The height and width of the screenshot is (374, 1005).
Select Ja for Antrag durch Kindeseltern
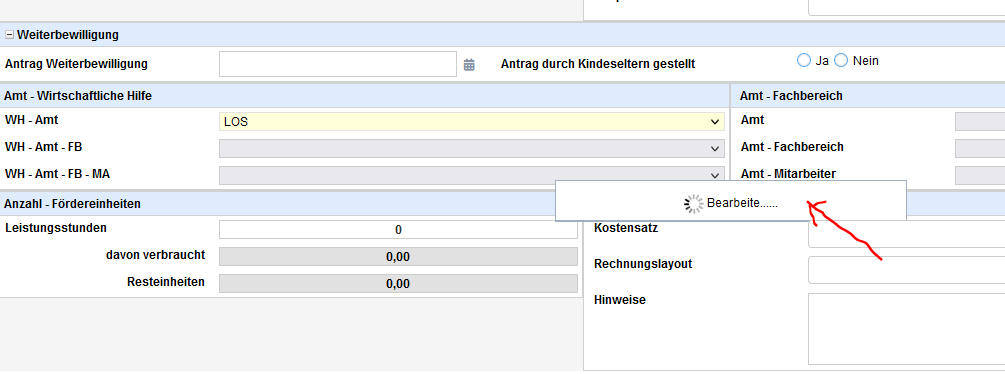coord(804,60)
